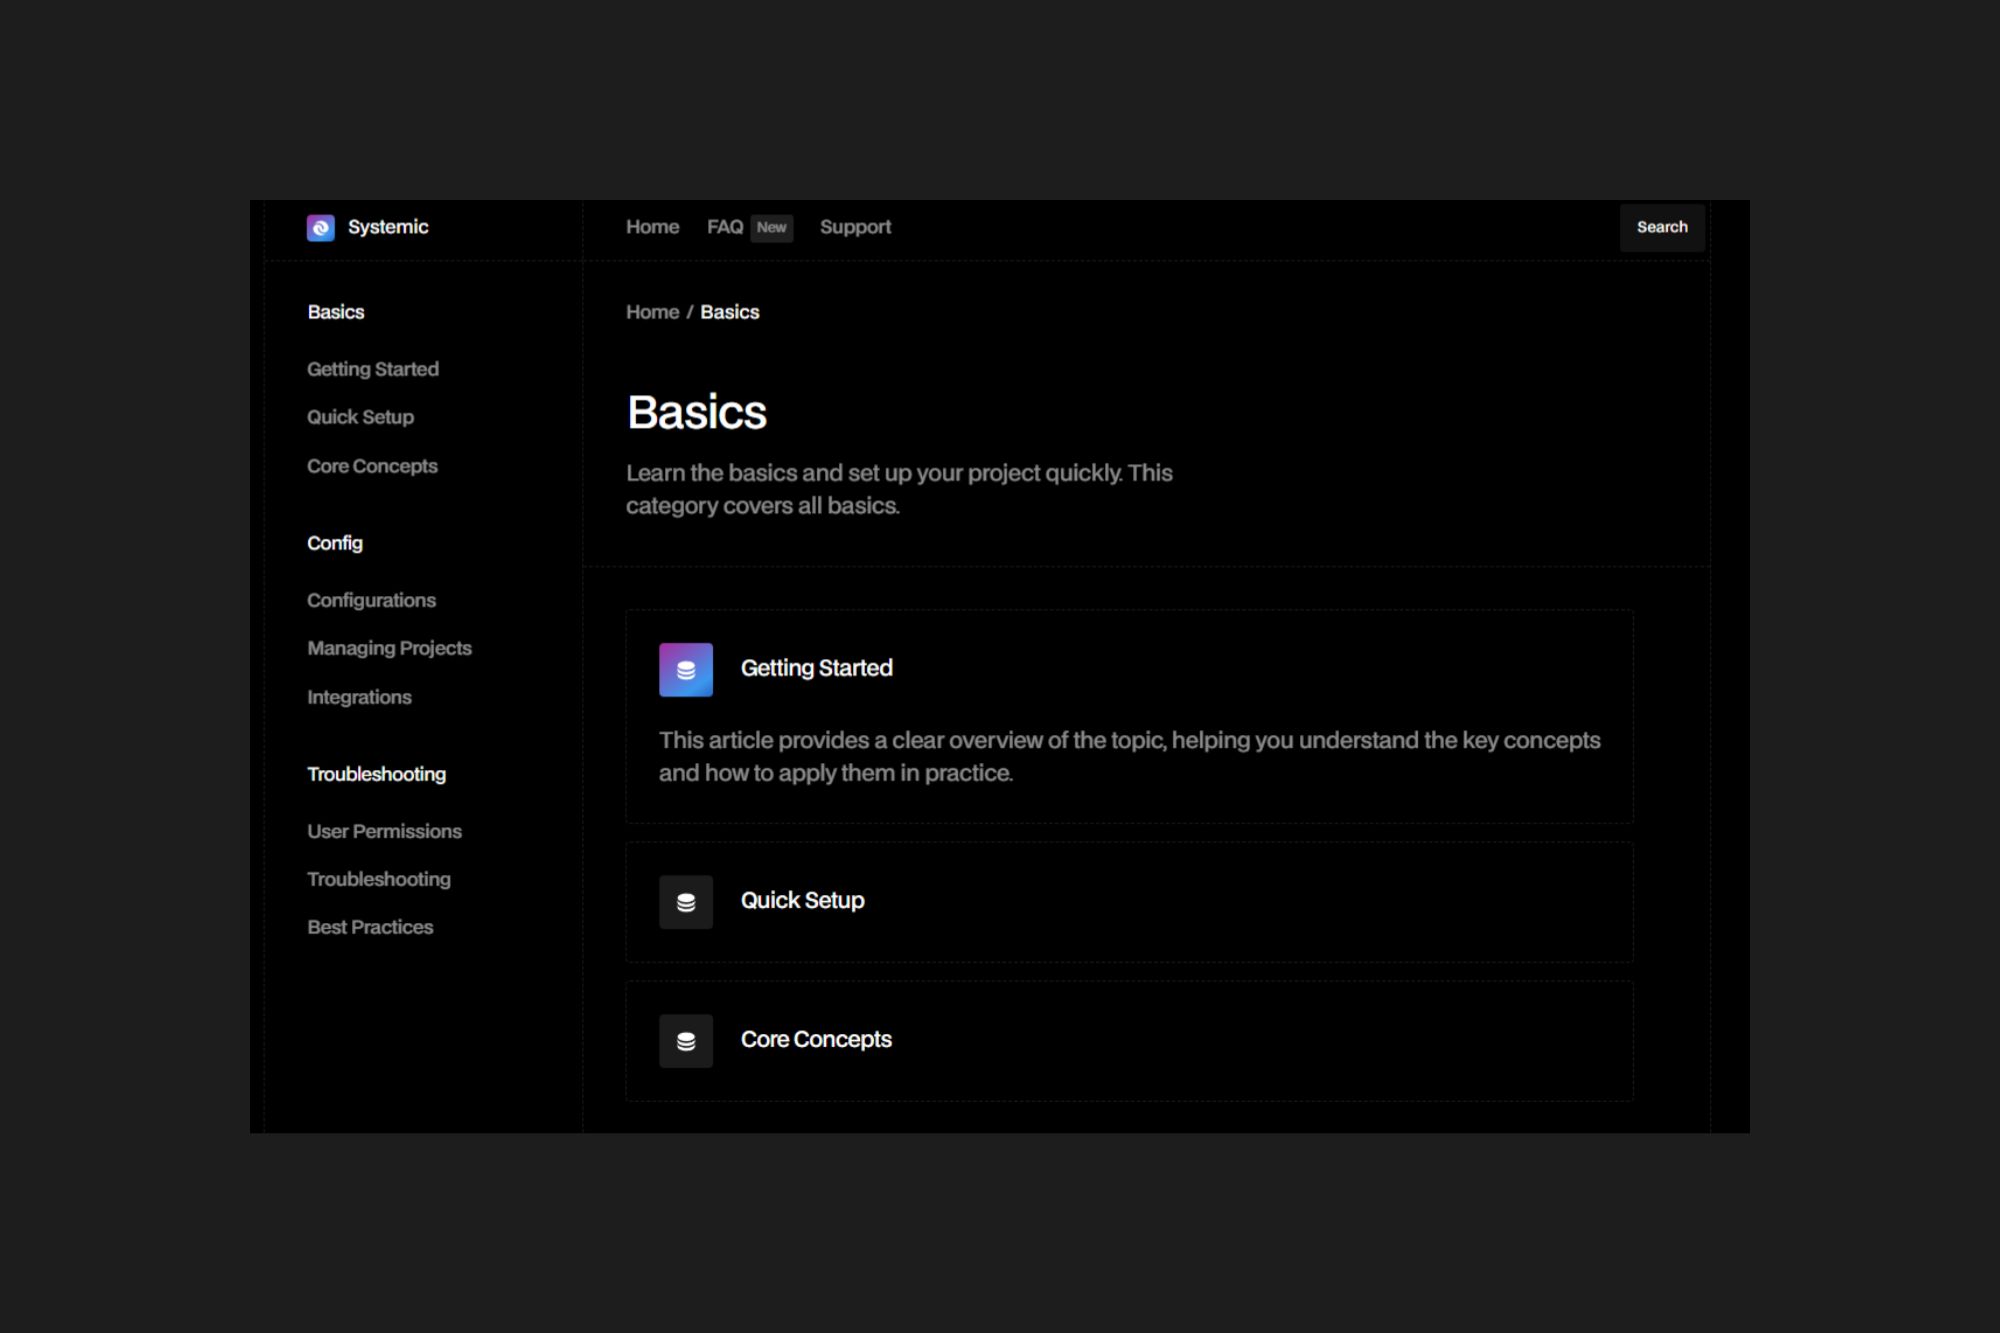The width and height of the screenshot is (2000, 1333).
Task: Go to Configurations in the sidebar
Action: tap(371, 600)
